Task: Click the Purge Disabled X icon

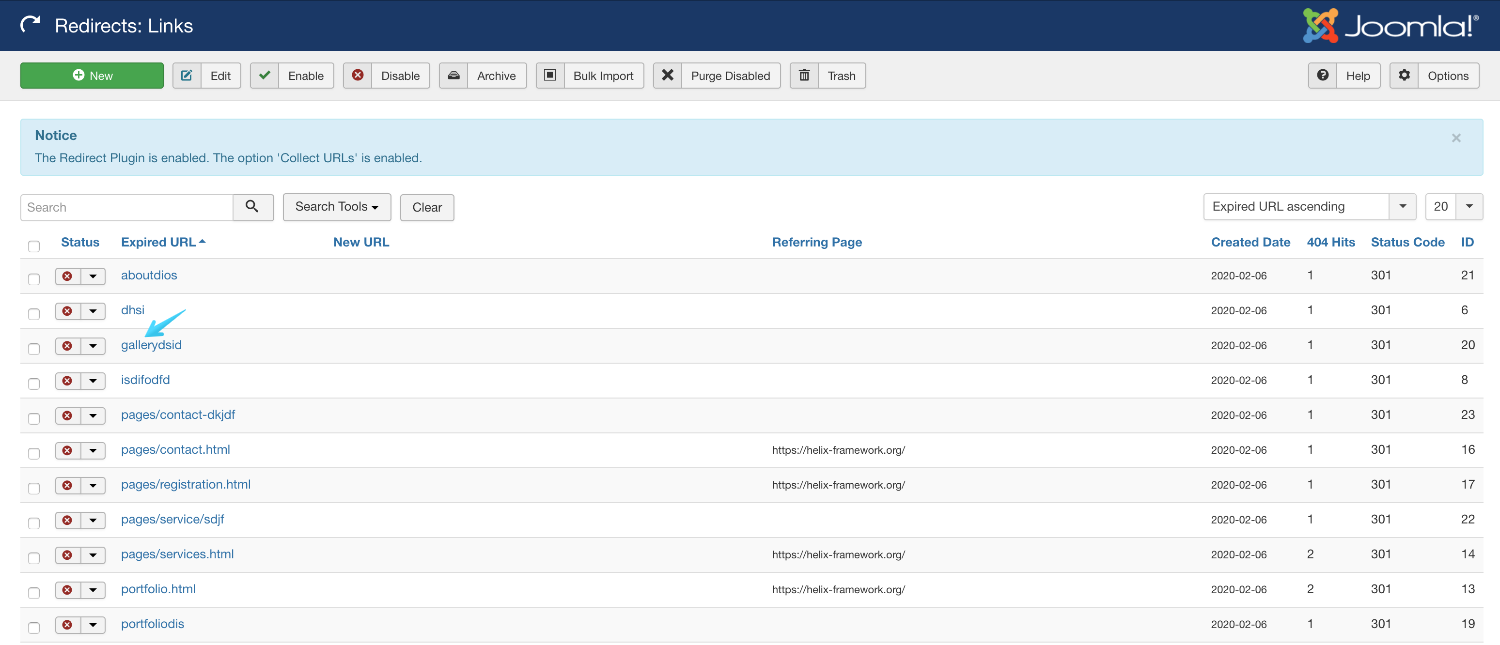Action: point(668,76)
